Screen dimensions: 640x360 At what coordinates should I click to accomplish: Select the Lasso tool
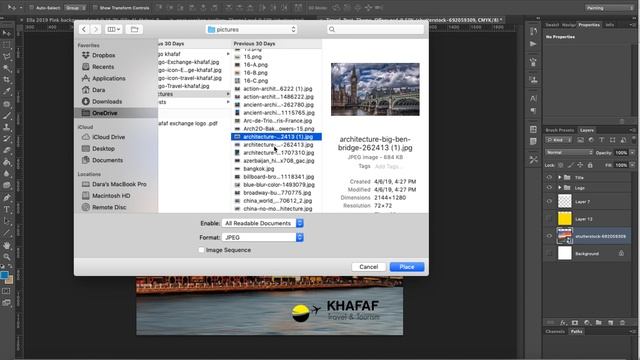click(7, 56)
